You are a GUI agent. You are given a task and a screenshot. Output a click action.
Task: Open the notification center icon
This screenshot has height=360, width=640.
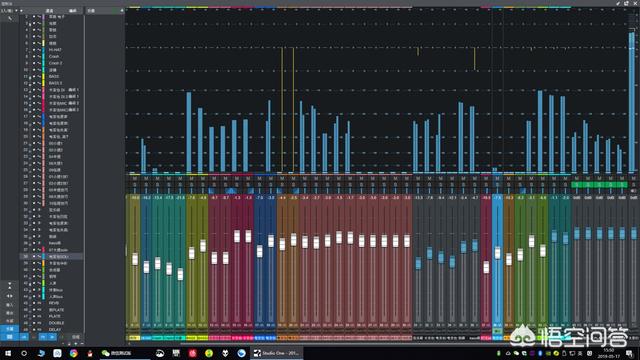coord(630,353)
